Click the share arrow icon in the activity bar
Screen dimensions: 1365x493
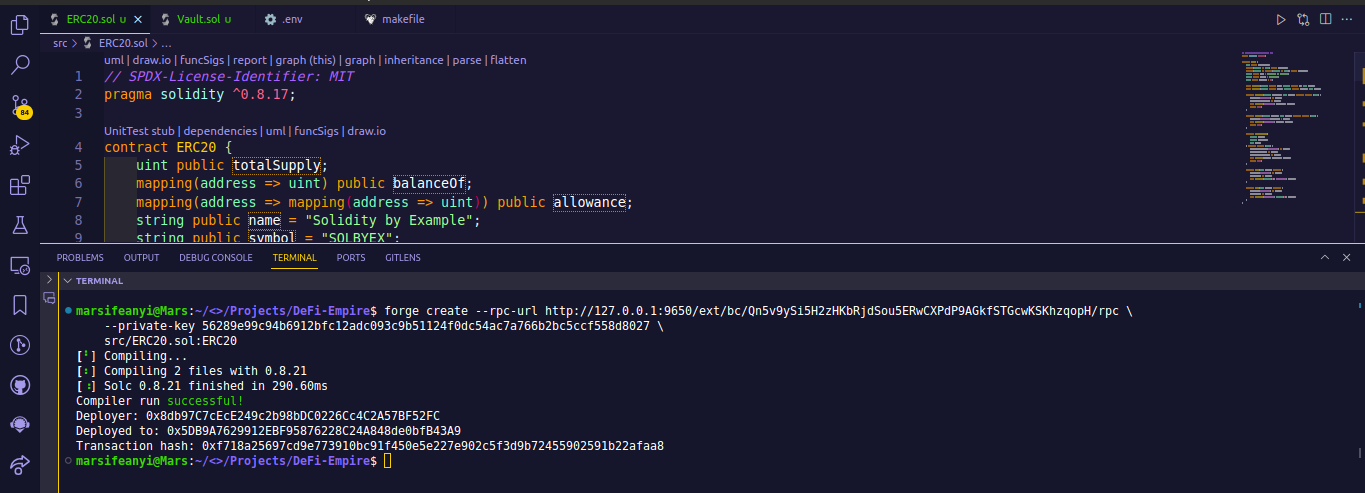click(x=19, y=464)
